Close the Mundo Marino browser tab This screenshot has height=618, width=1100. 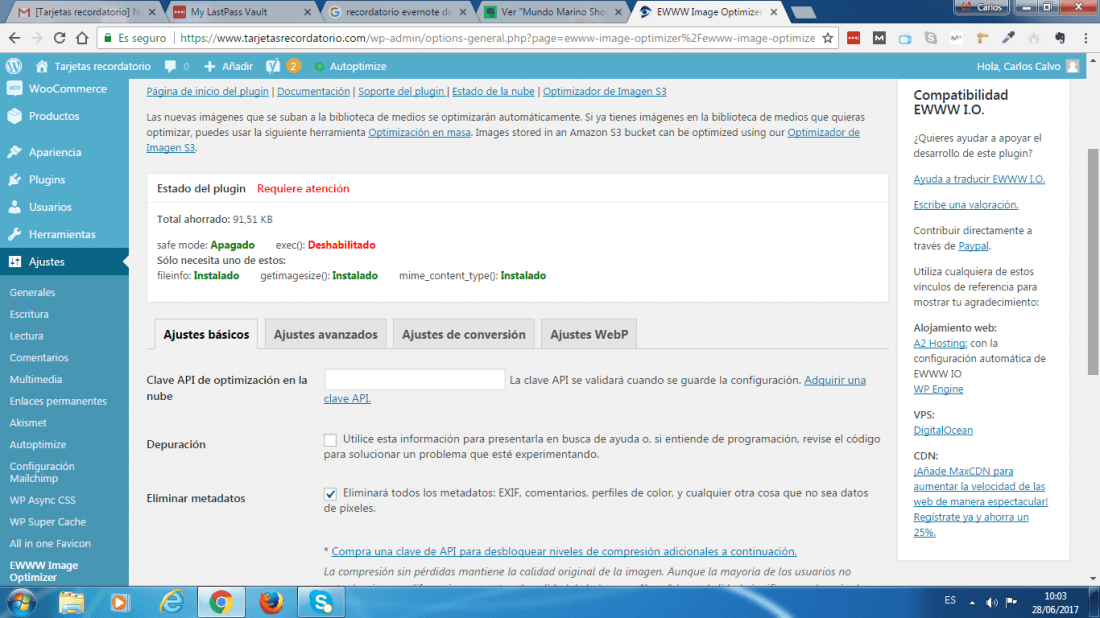point(618,12)
